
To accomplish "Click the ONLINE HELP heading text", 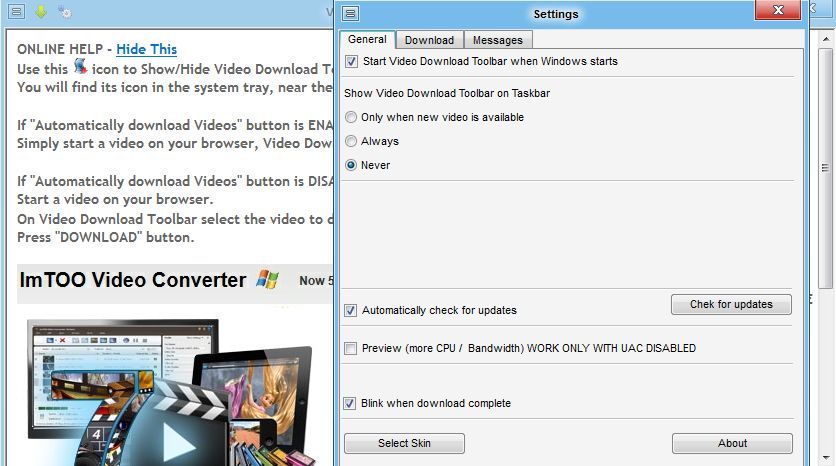I will coord(60,49).
